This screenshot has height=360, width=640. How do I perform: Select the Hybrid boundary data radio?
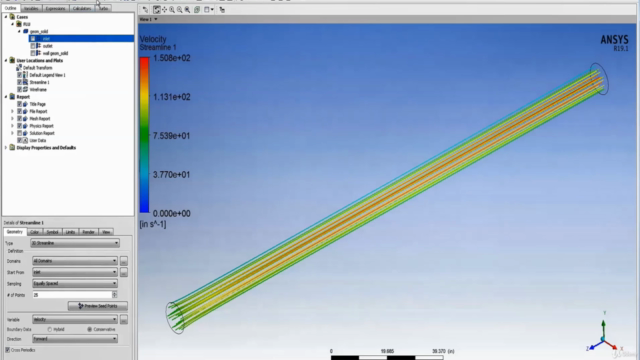(49, 329)
